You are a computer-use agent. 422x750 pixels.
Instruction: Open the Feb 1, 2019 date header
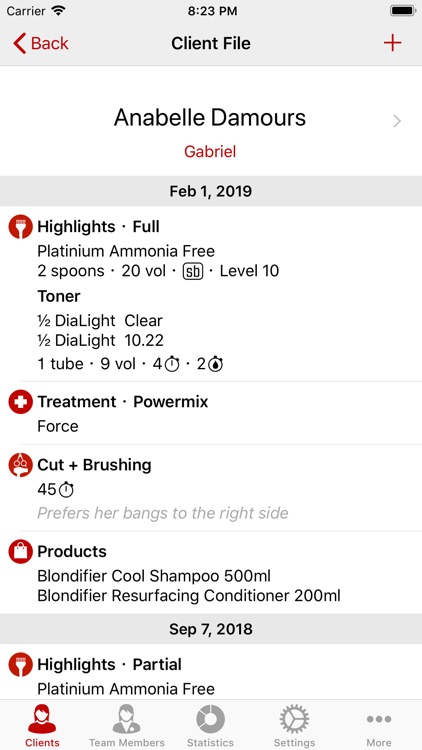[x=211, y=191]
